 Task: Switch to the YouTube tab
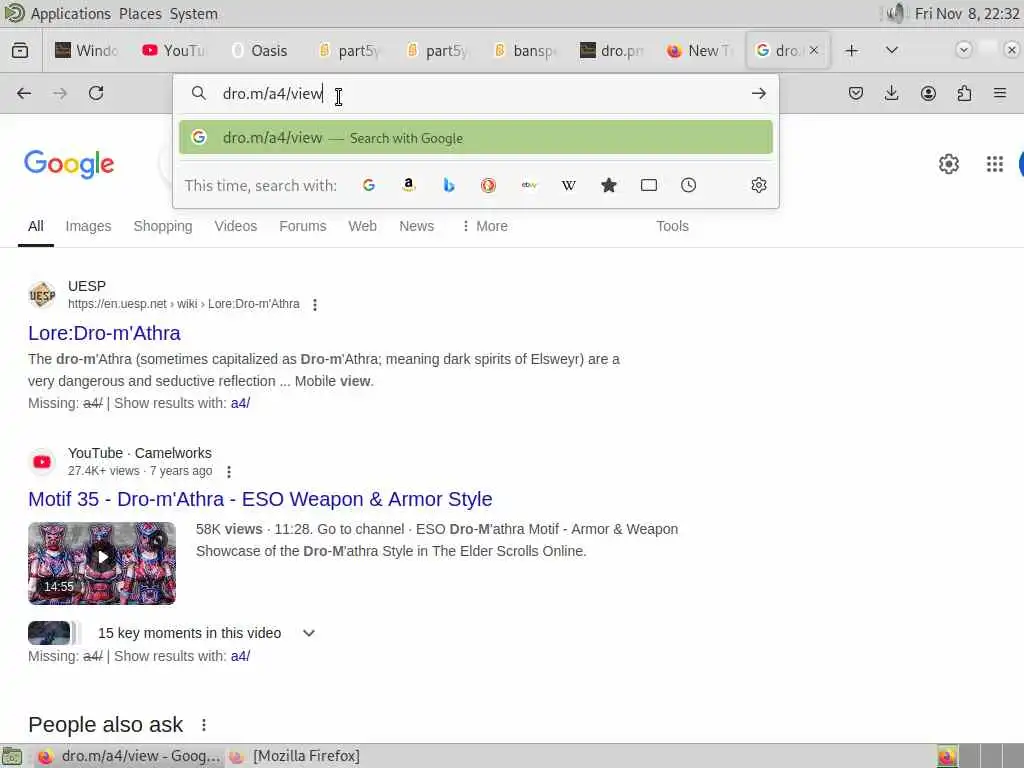point(174,50)
